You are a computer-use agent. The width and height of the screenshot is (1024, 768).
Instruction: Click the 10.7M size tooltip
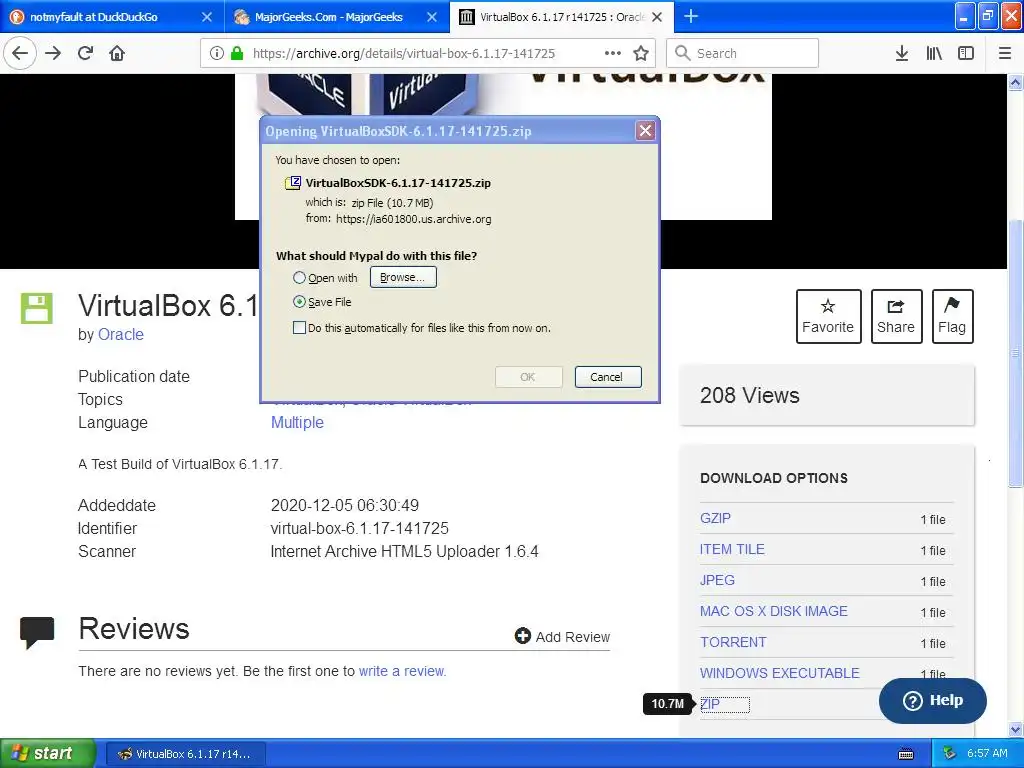[667, 703]
